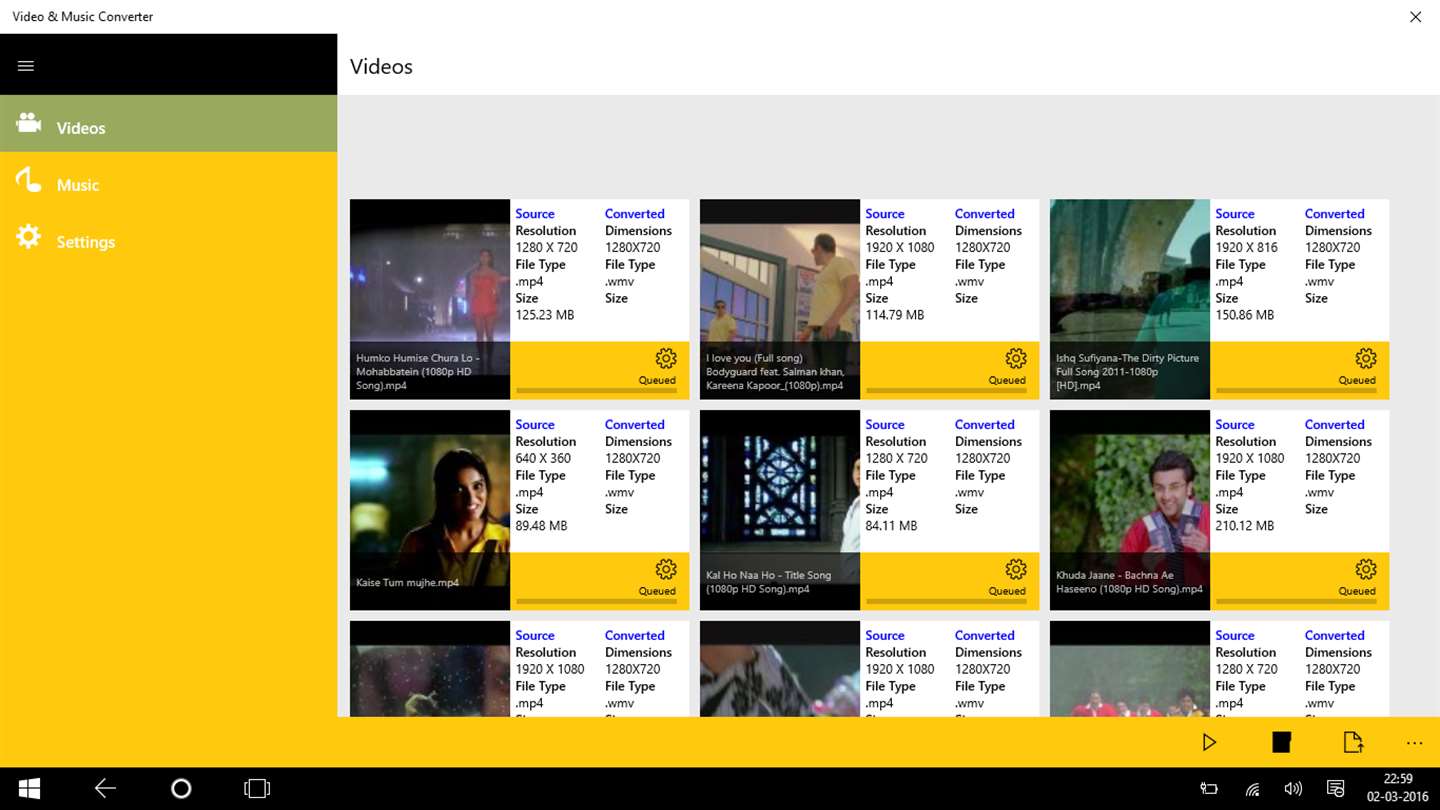This screenshot has width=1440, height=810.
Task: Switch to the Music section
Action: [x=168, y=181]
